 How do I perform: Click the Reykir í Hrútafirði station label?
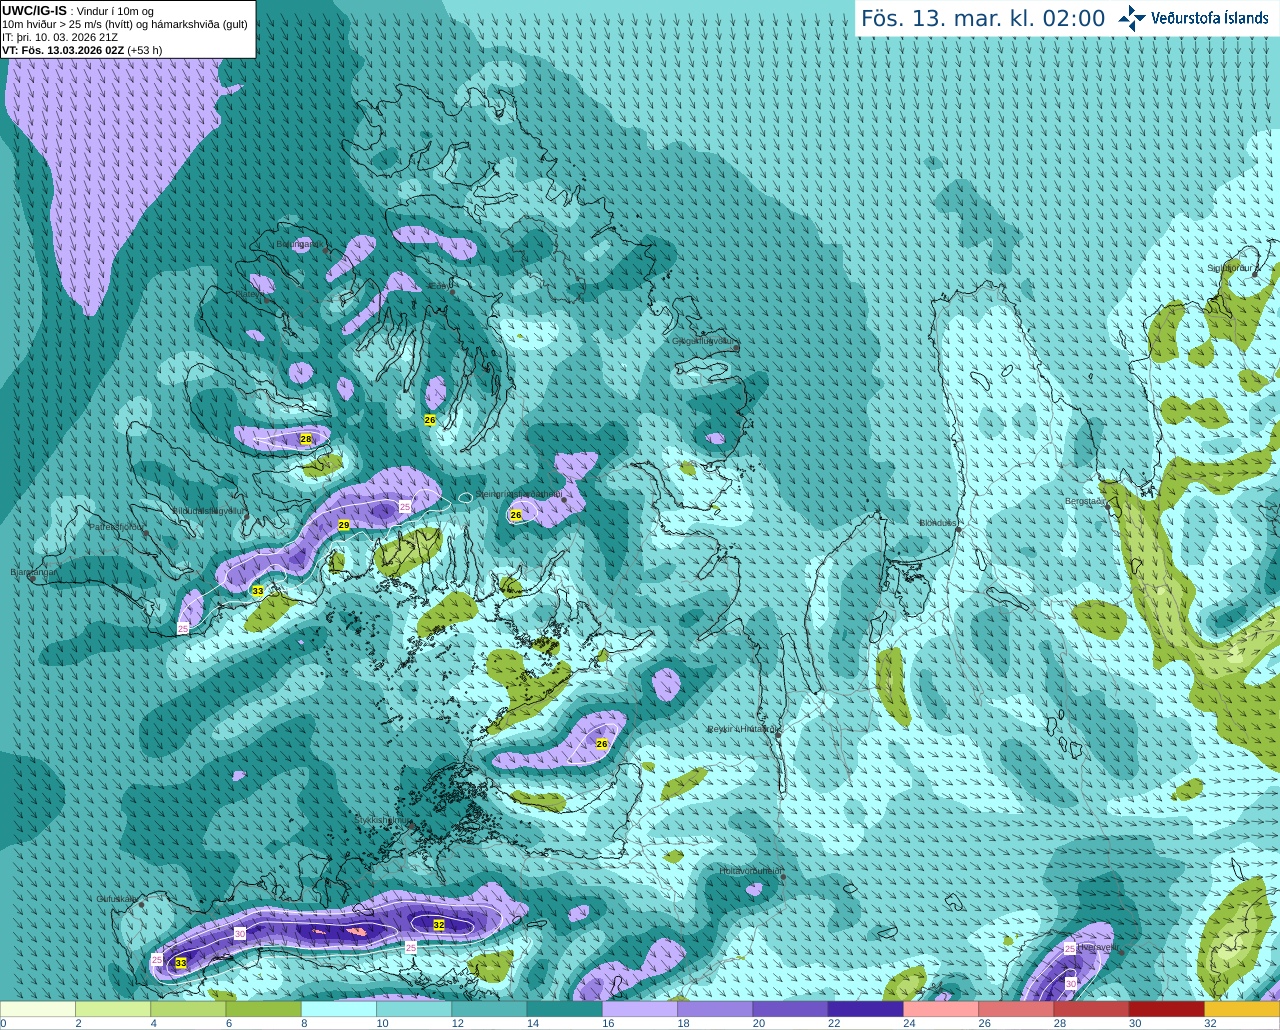pyautogui.click(x=743, y=729)
